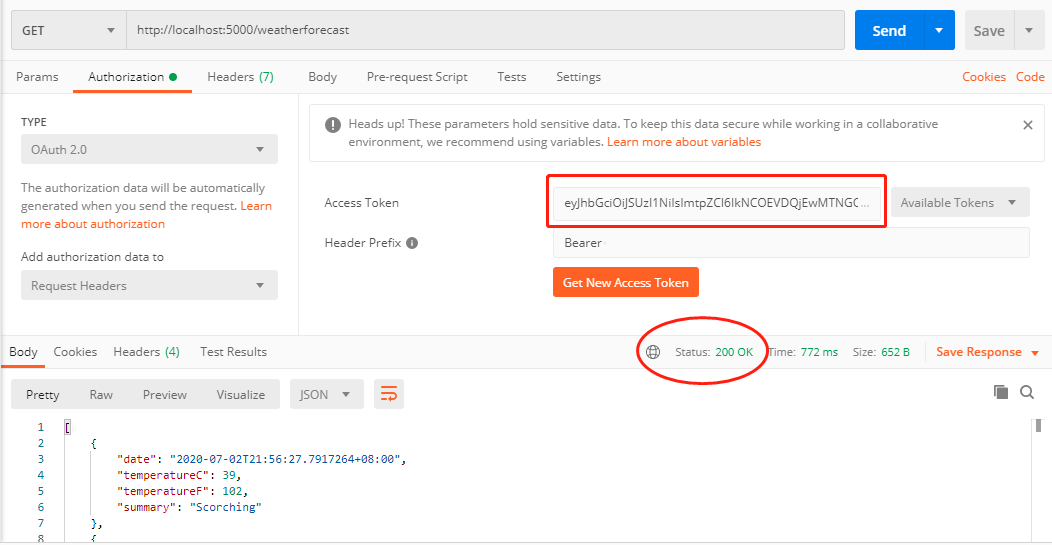Image resolution: width=1052 pixels, height=545 pixels.
Task: Click the 772 ms time value
Action: coord(819,352)
